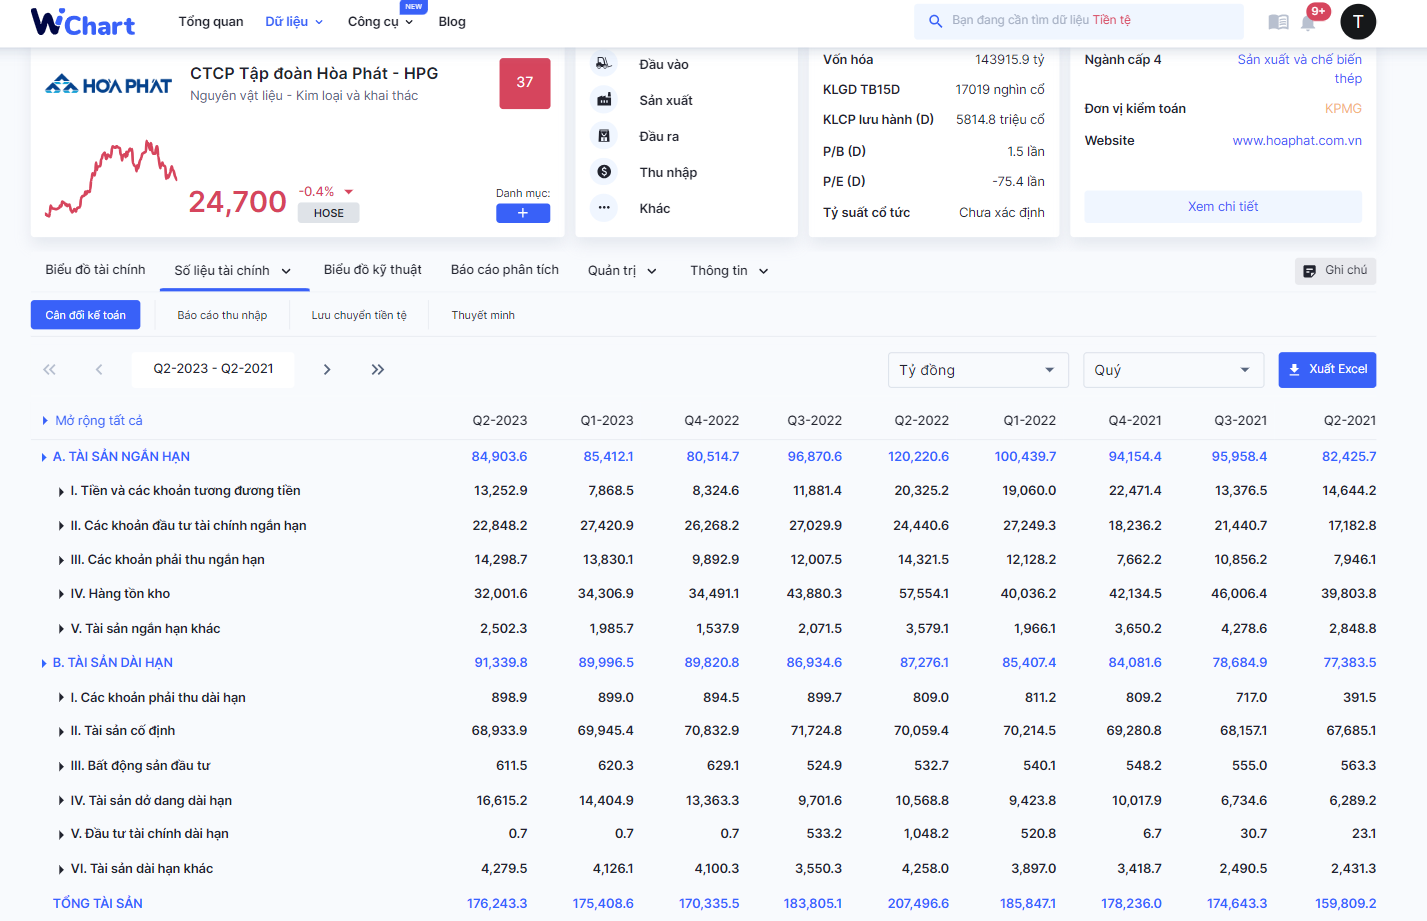Screen dimensions: 1427x921
Task: Select Báo cáo thu nhập sub-tab
Action: coord(222,315)
